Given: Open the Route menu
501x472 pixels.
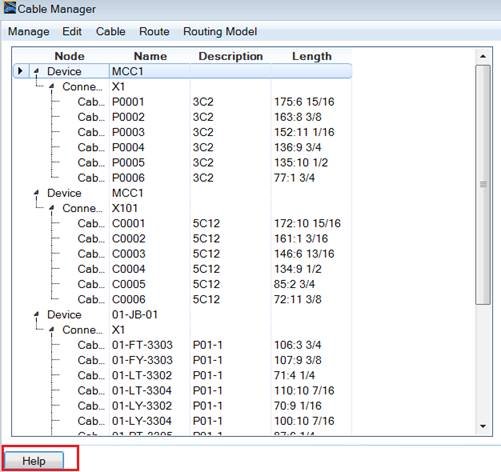Looking at the screenshot, I should click(x=154, y=32).
